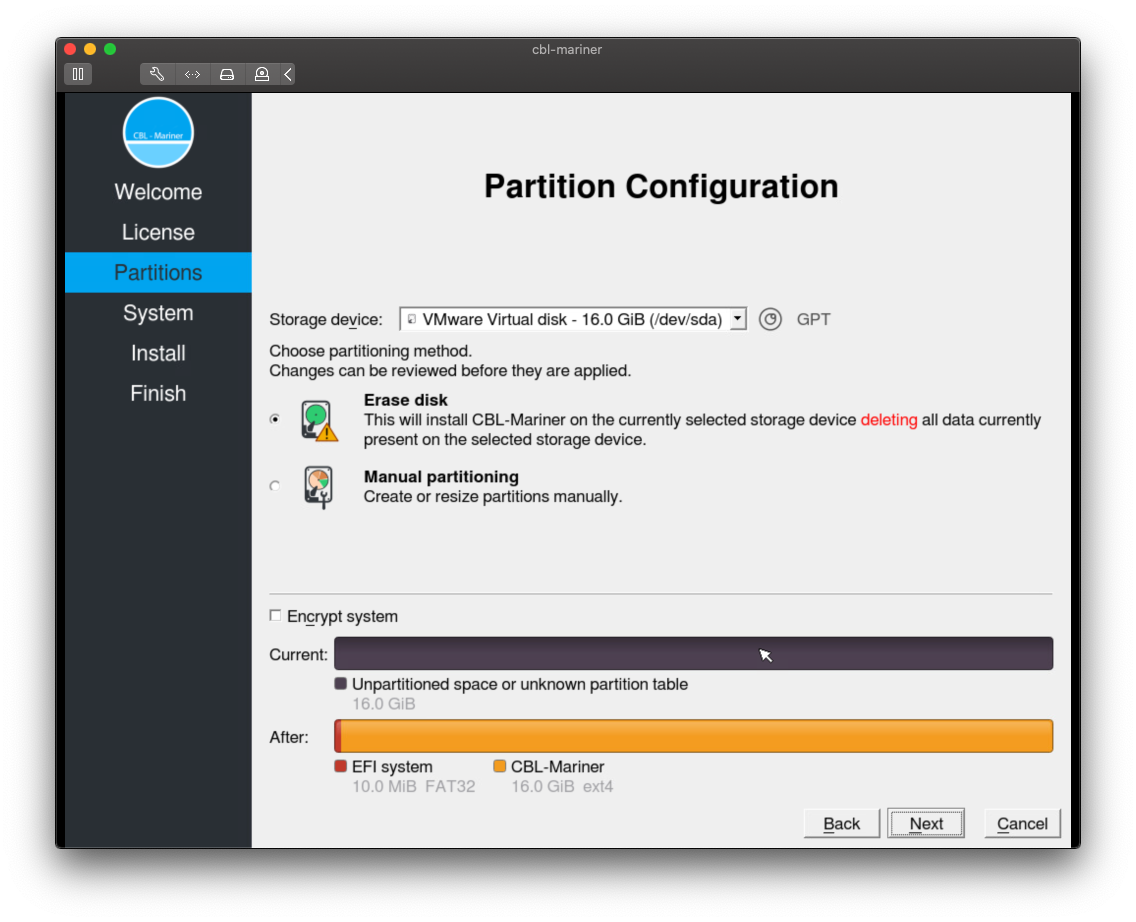This screenshot has height=922, width=1136.
Task: Select the Erase disk radio button
Action: click(275, 420)
